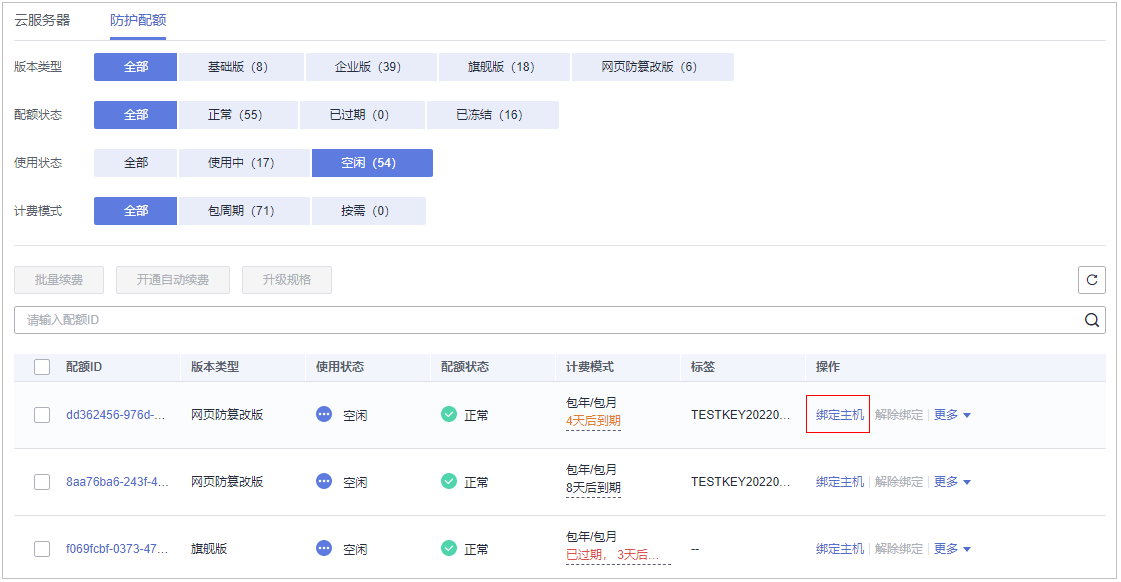Toggle the select-all checkbox in table header
The image size is (1121, 582).
point(42,367)
